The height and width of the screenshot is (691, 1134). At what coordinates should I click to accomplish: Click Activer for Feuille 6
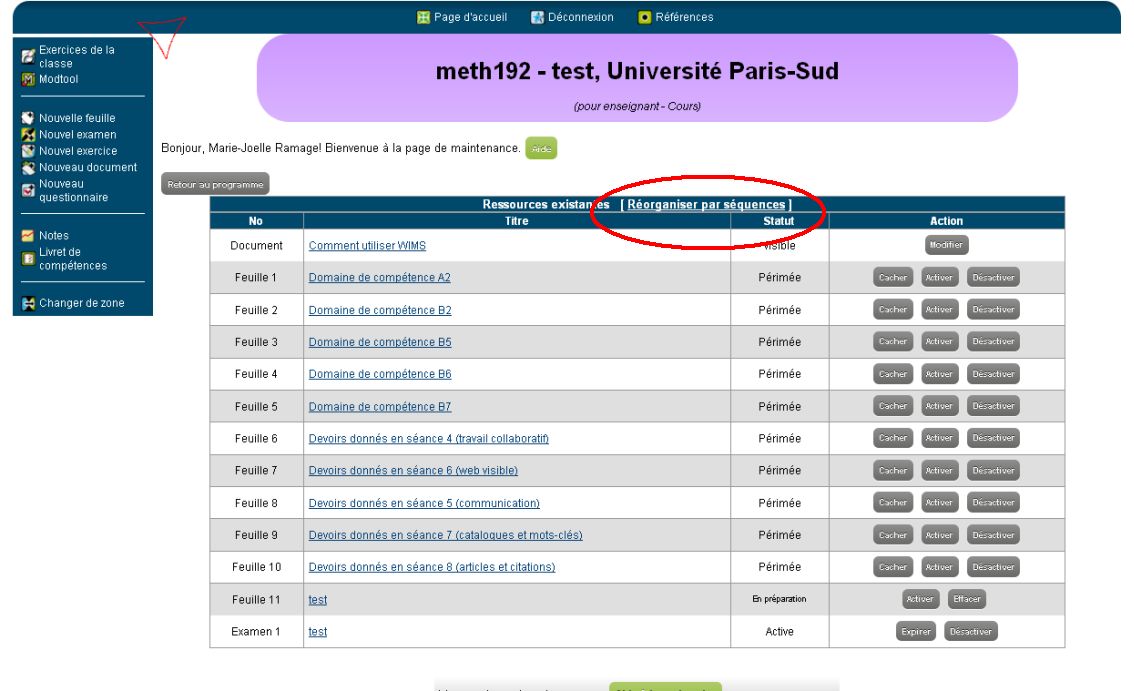pos(939,438)
